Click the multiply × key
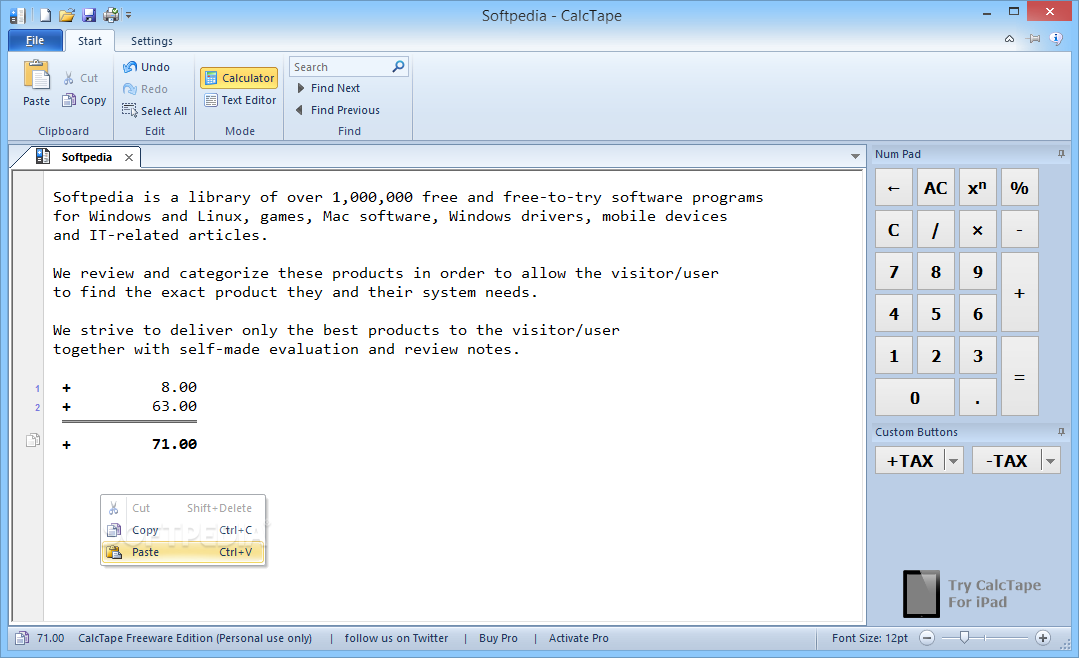This screenshot has height=658, width=1079. [x=978, y=229]
